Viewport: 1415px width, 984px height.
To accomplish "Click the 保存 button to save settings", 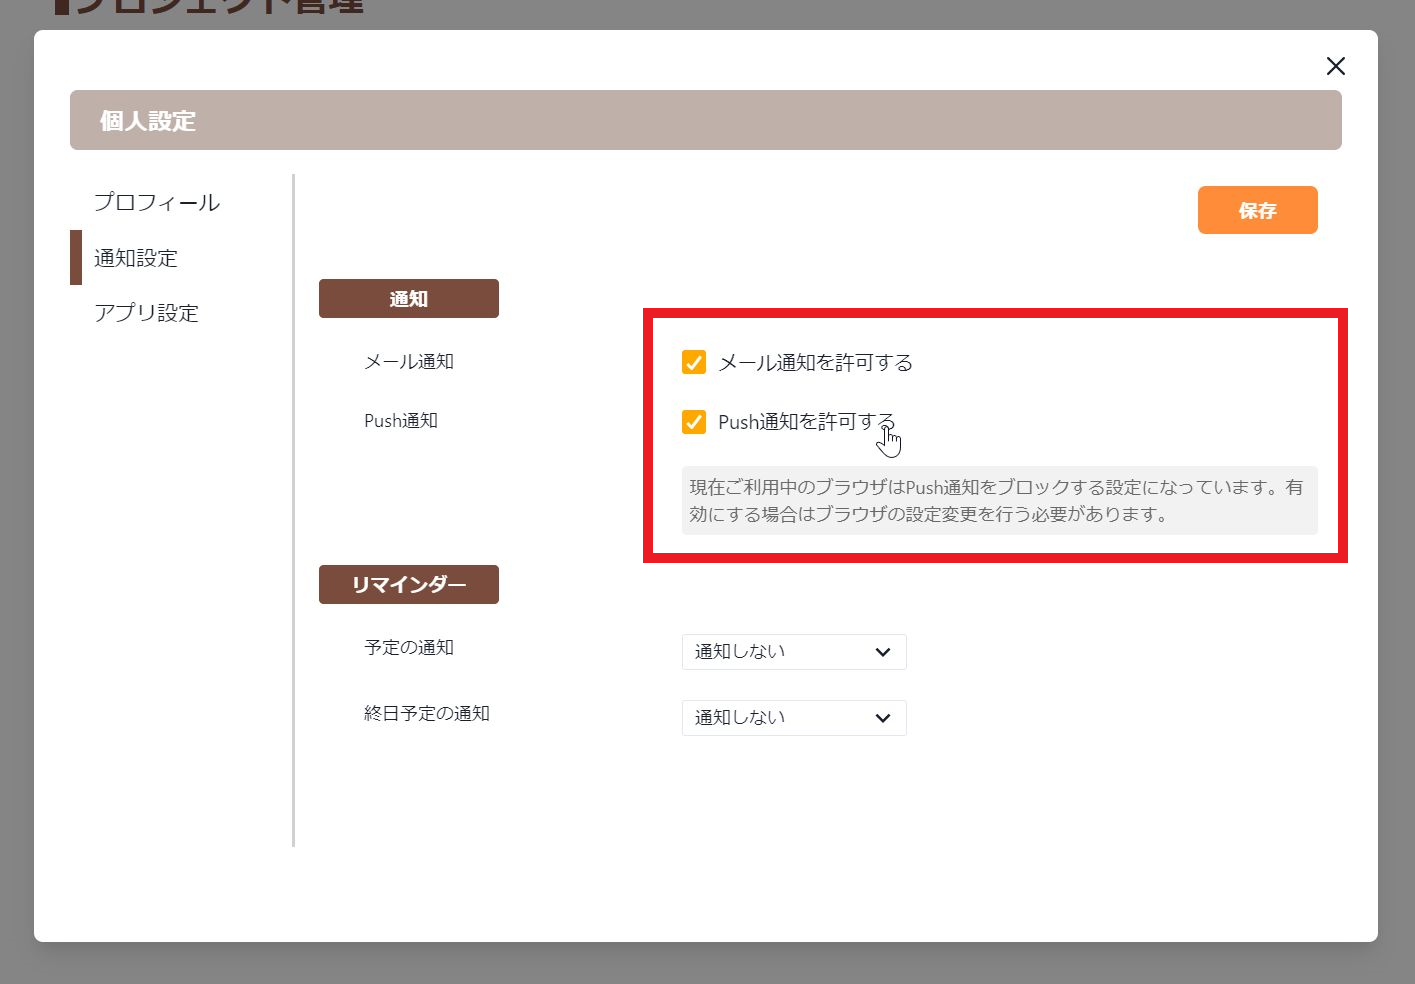I will 1257,210.
